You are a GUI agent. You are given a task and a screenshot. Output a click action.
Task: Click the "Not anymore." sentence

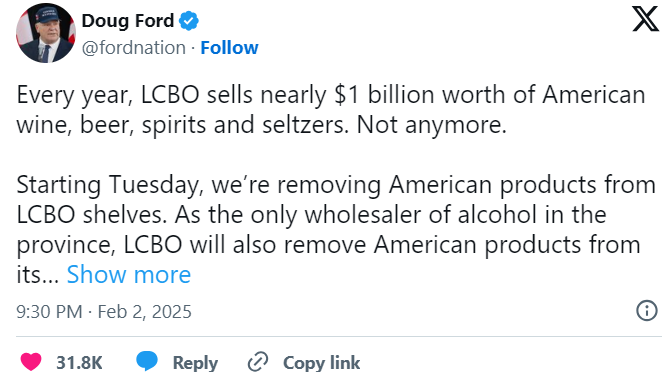click(431, 125)
